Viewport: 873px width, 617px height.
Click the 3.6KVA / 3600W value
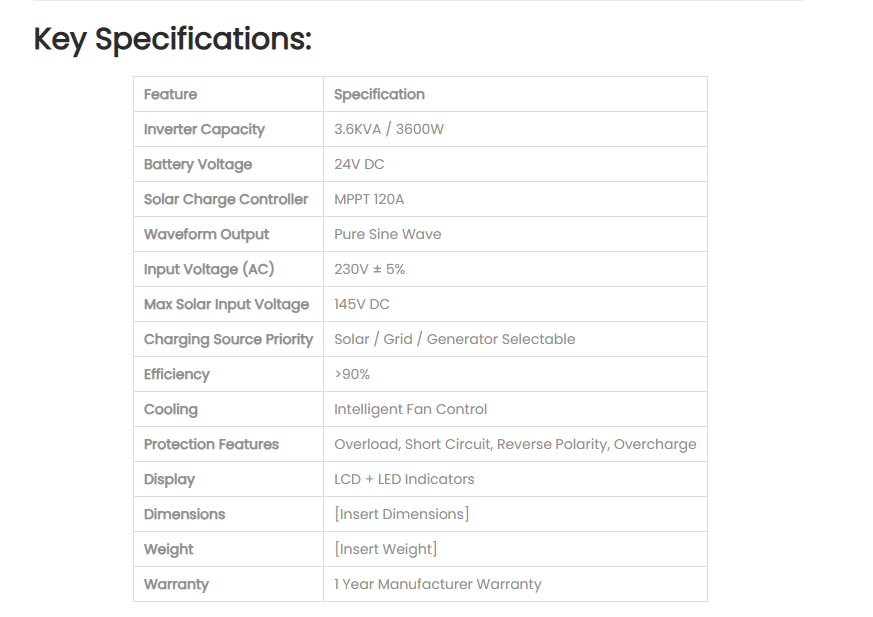click(389, 129)
